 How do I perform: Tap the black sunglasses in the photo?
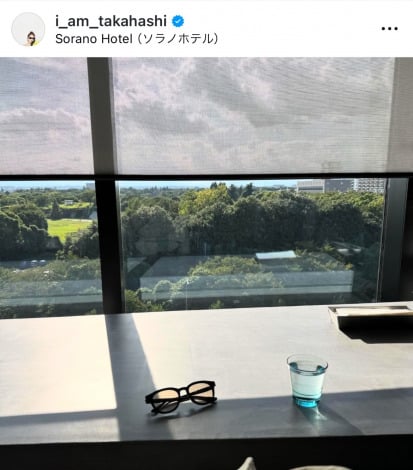181,396
